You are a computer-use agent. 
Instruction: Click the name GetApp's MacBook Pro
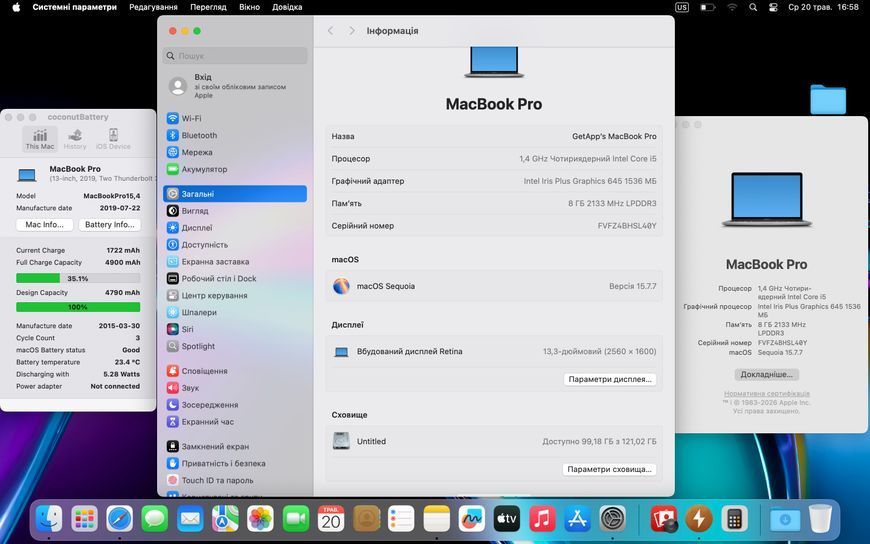pos(614,136)
